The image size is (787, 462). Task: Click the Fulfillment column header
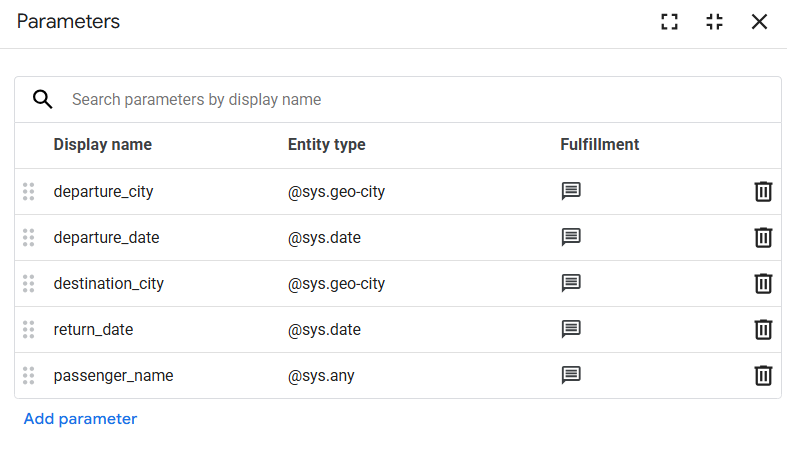coord(600,145)
